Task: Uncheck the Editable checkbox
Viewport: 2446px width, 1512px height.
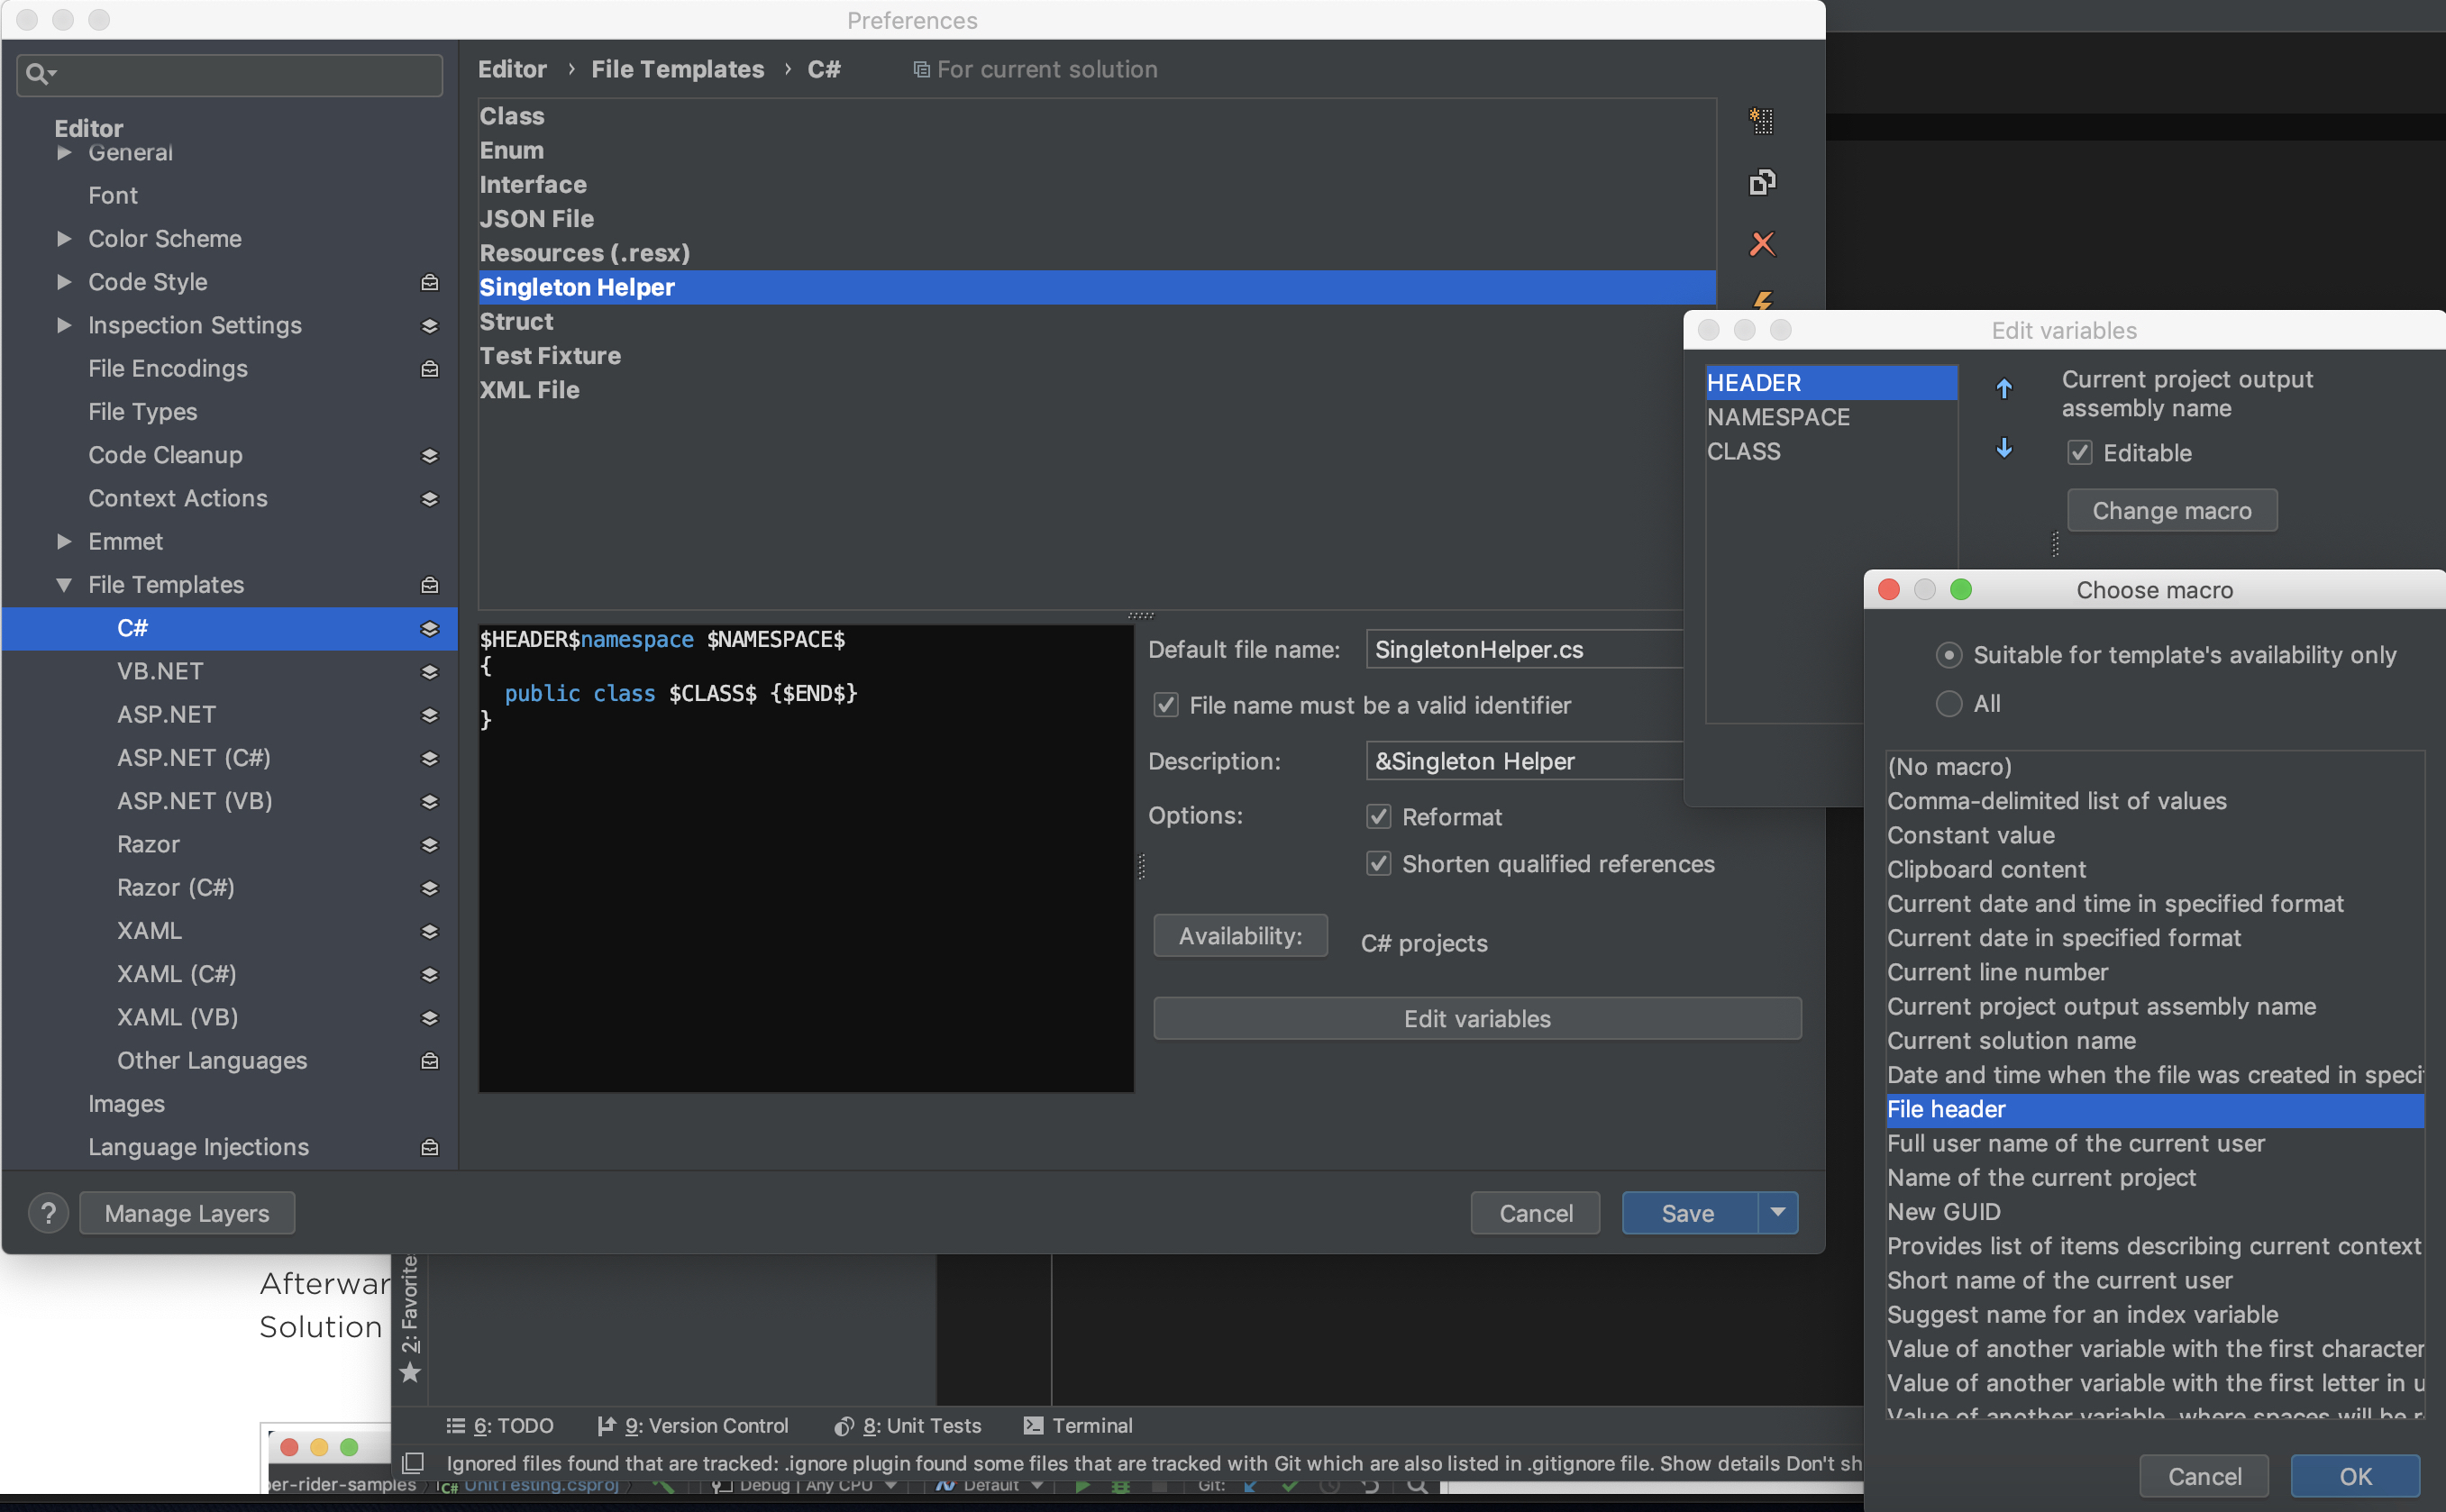Action: tap(2079, 453)
